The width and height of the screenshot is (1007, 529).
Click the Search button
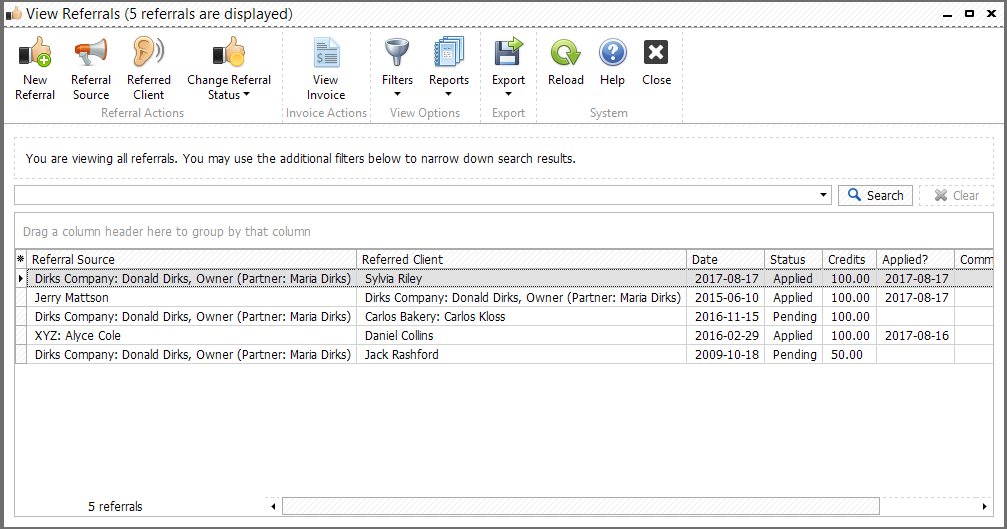[x=875, y=195]
